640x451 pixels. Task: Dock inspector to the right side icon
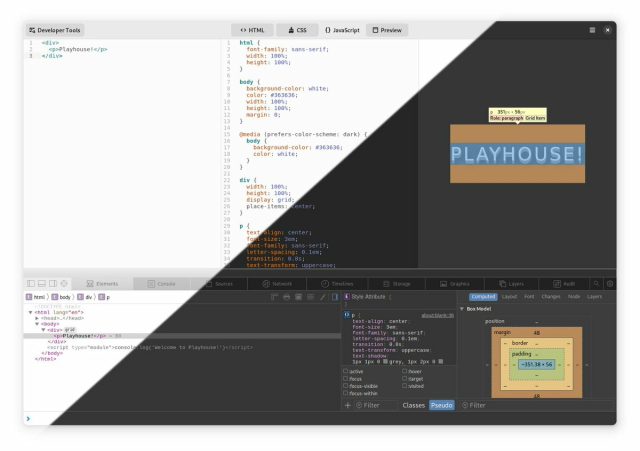[53, 283]
